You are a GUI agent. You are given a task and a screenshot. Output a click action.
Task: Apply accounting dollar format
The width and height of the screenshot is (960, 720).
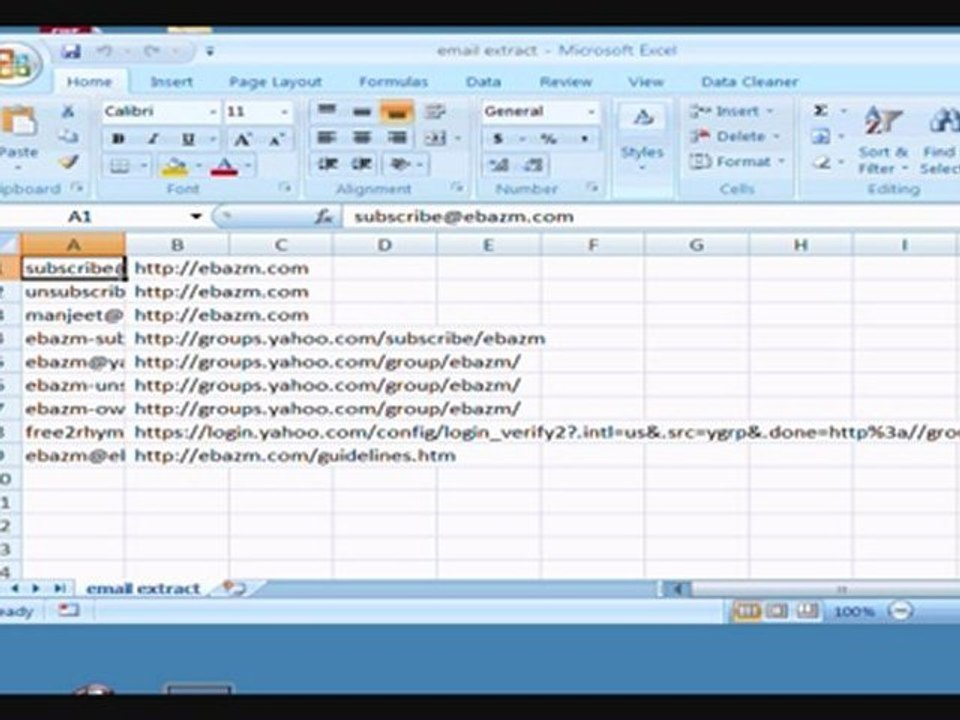pos(498,139)
